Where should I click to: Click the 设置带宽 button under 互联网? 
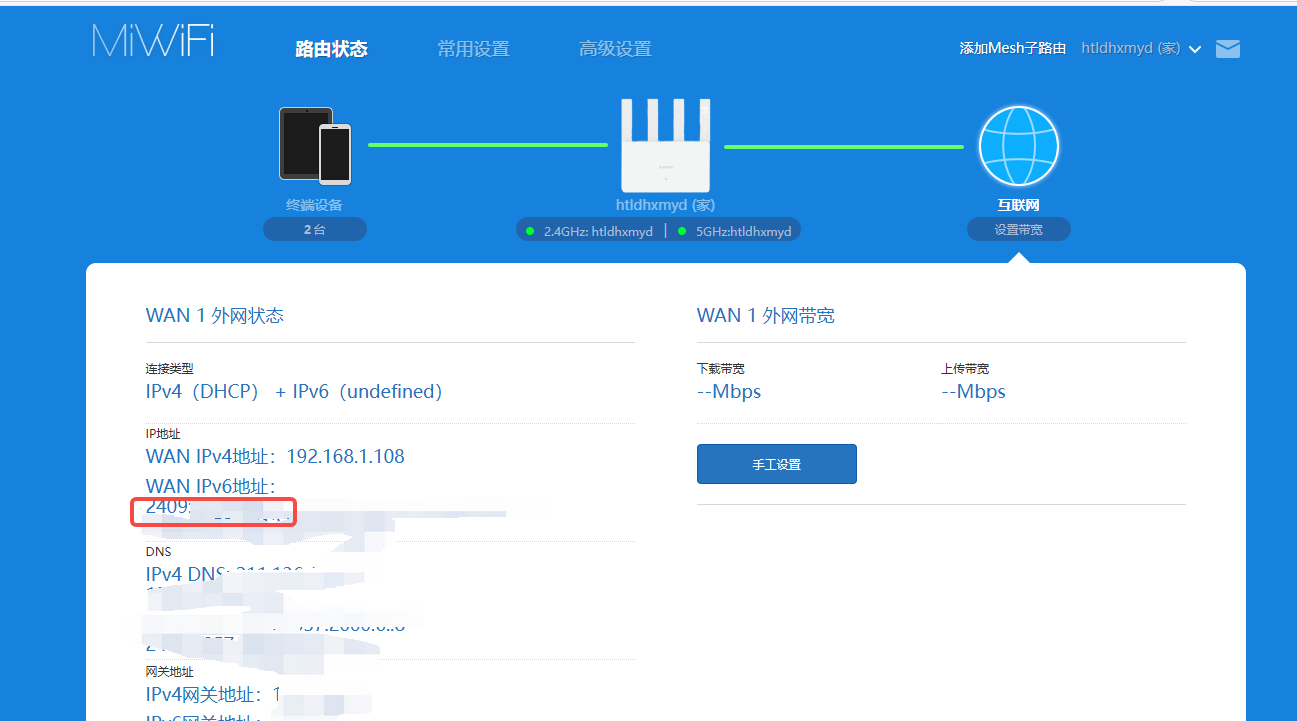click(x=1018, y=230)
